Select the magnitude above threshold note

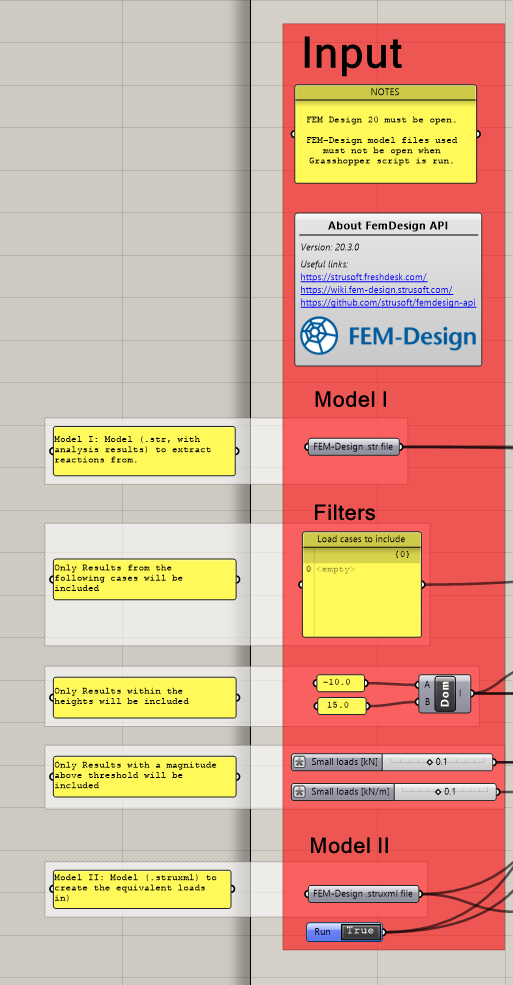point(144,776)
